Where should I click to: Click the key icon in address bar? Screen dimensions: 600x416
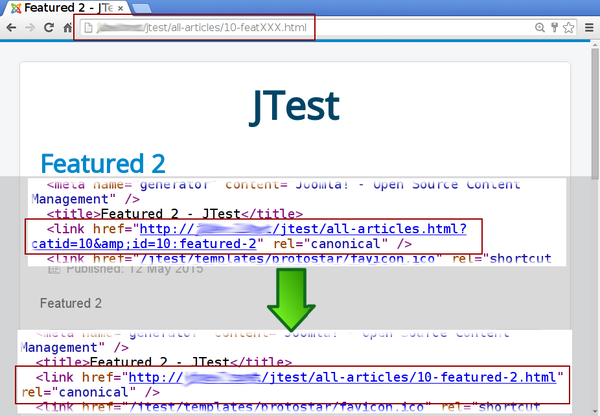tap(555, 28)
